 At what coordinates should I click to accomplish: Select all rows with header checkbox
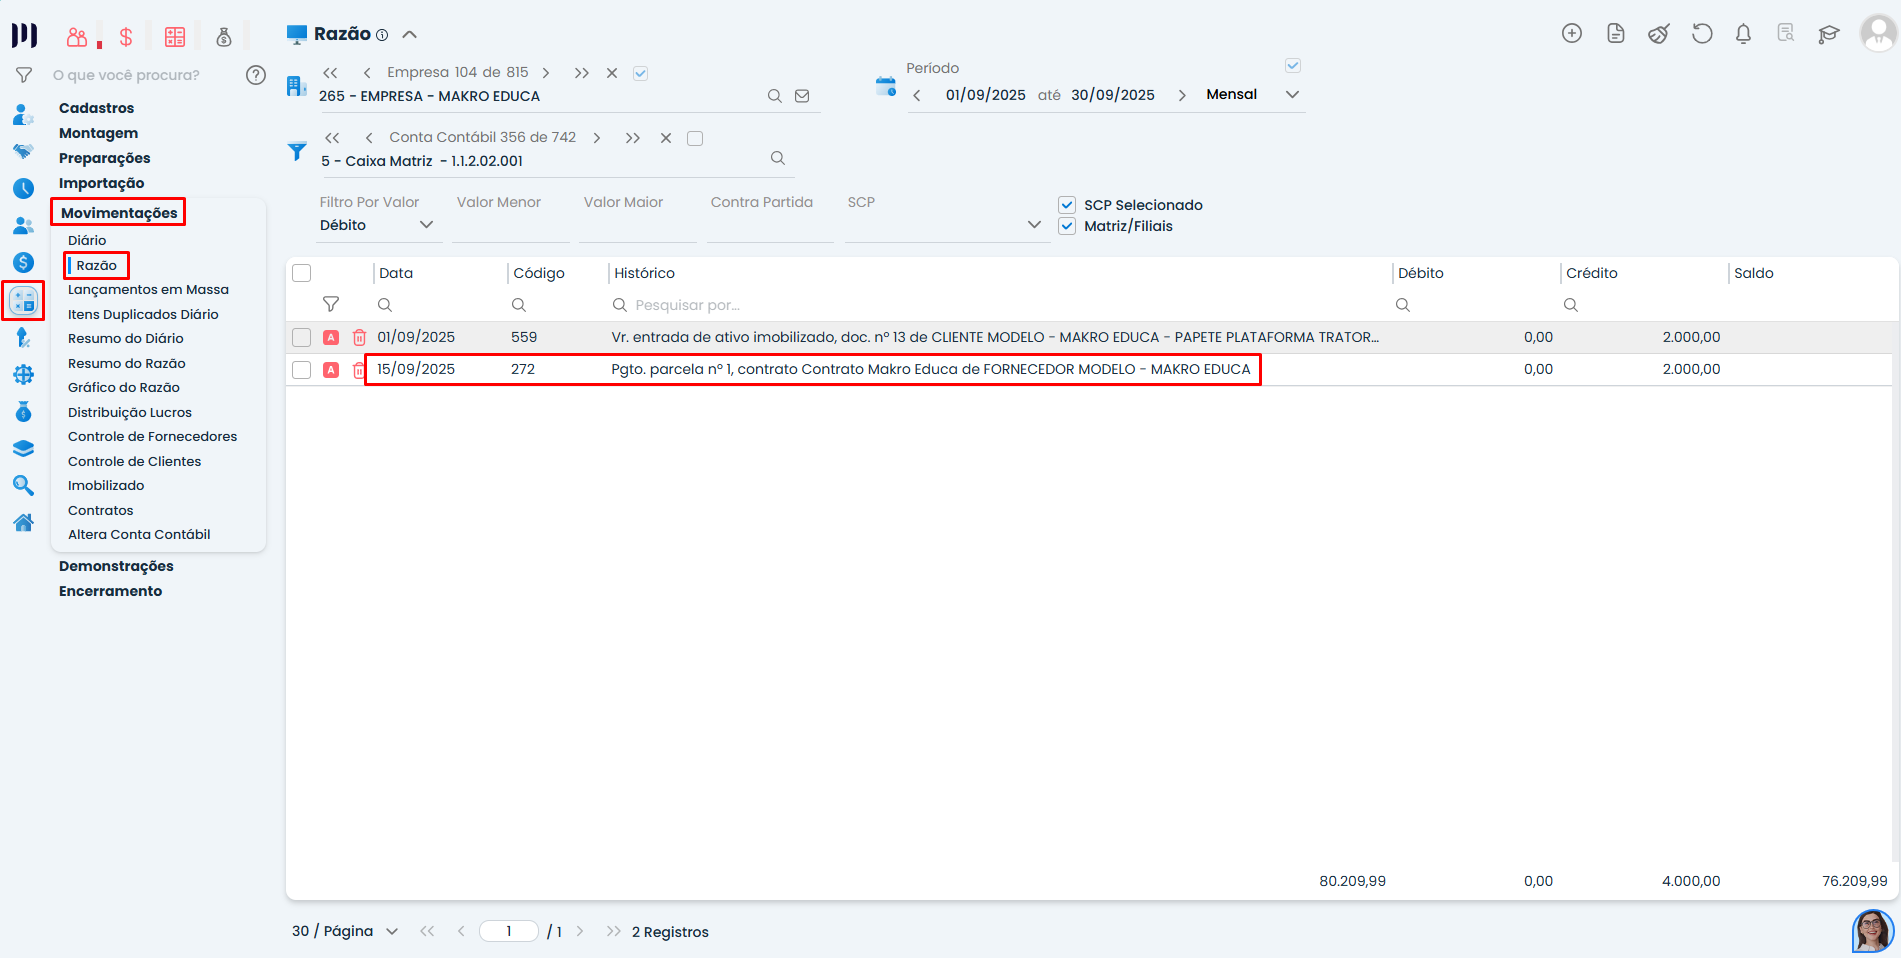[x=302, y=273]
